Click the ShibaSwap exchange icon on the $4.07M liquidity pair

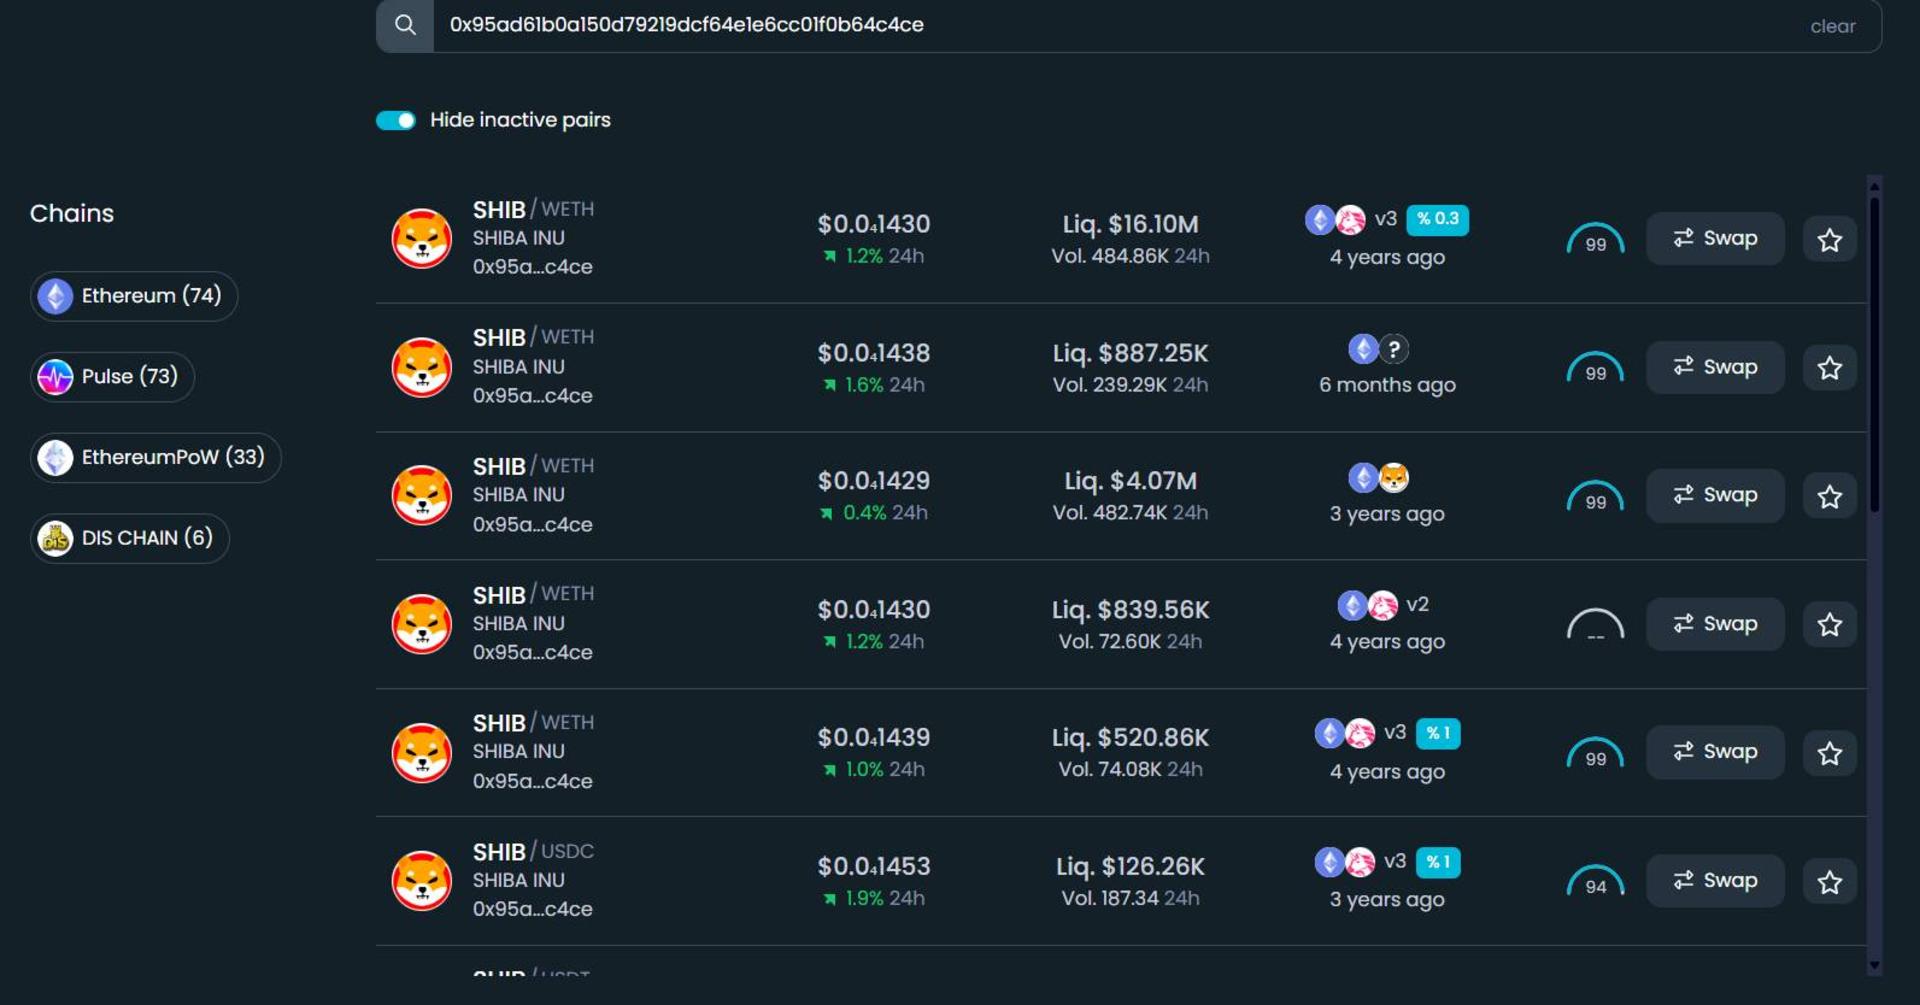(x=1394, y=478)
